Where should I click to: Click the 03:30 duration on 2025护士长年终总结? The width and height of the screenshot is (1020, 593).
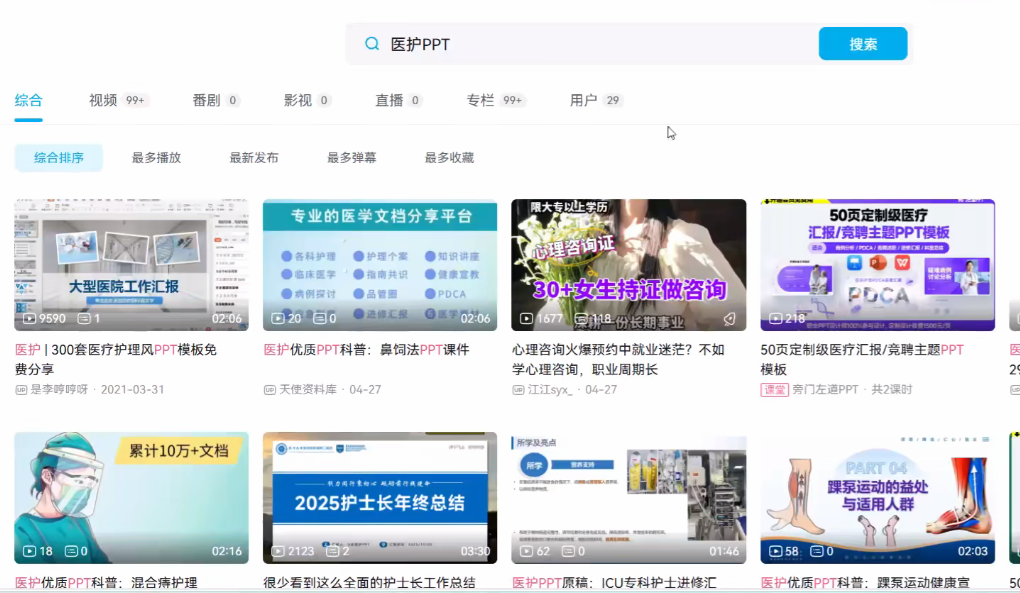(475, 551)
